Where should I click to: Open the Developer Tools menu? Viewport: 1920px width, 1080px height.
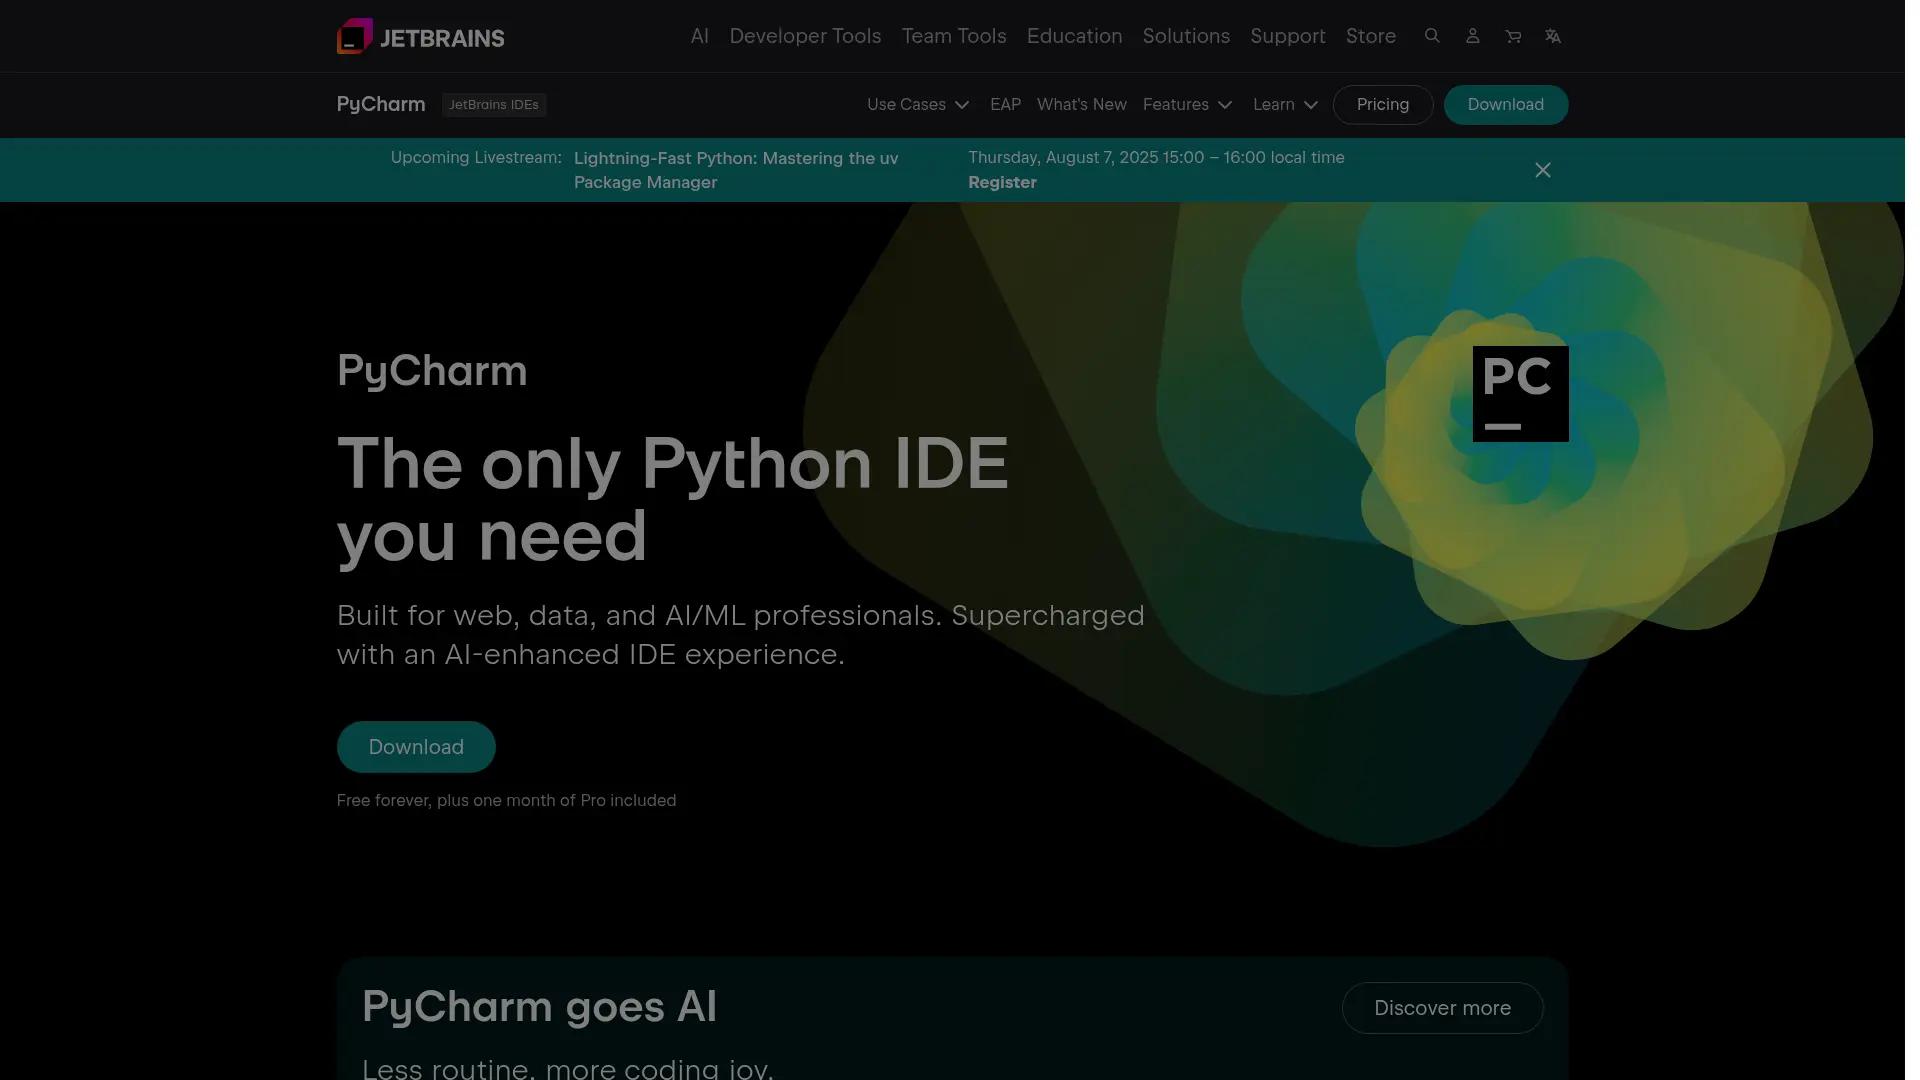(805, 36)
